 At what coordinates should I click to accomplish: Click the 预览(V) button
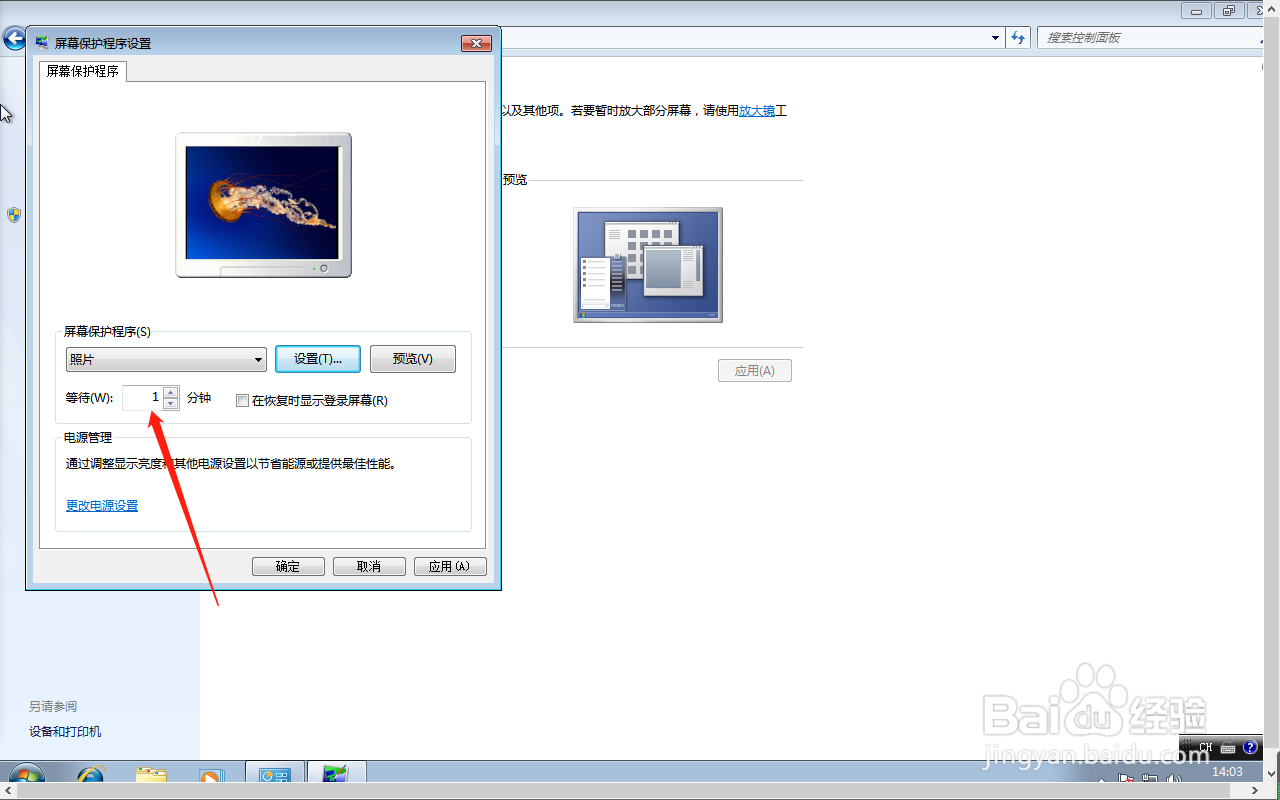(x=413, y=359)
